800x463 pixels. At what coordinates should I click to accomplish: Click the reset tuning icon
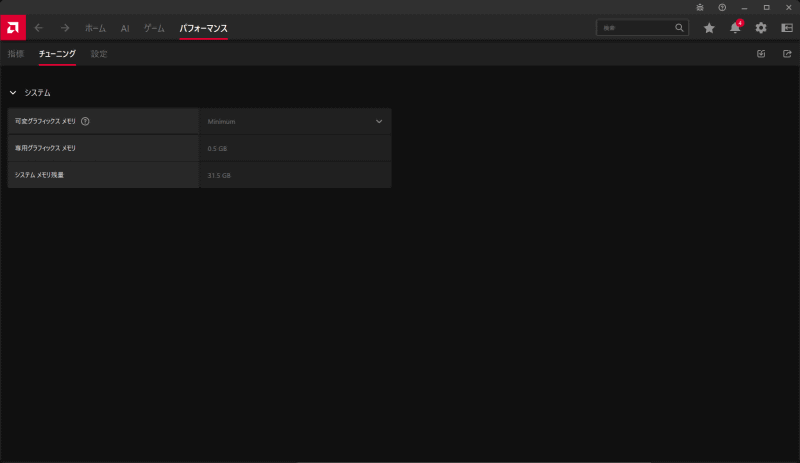point(761,54)
